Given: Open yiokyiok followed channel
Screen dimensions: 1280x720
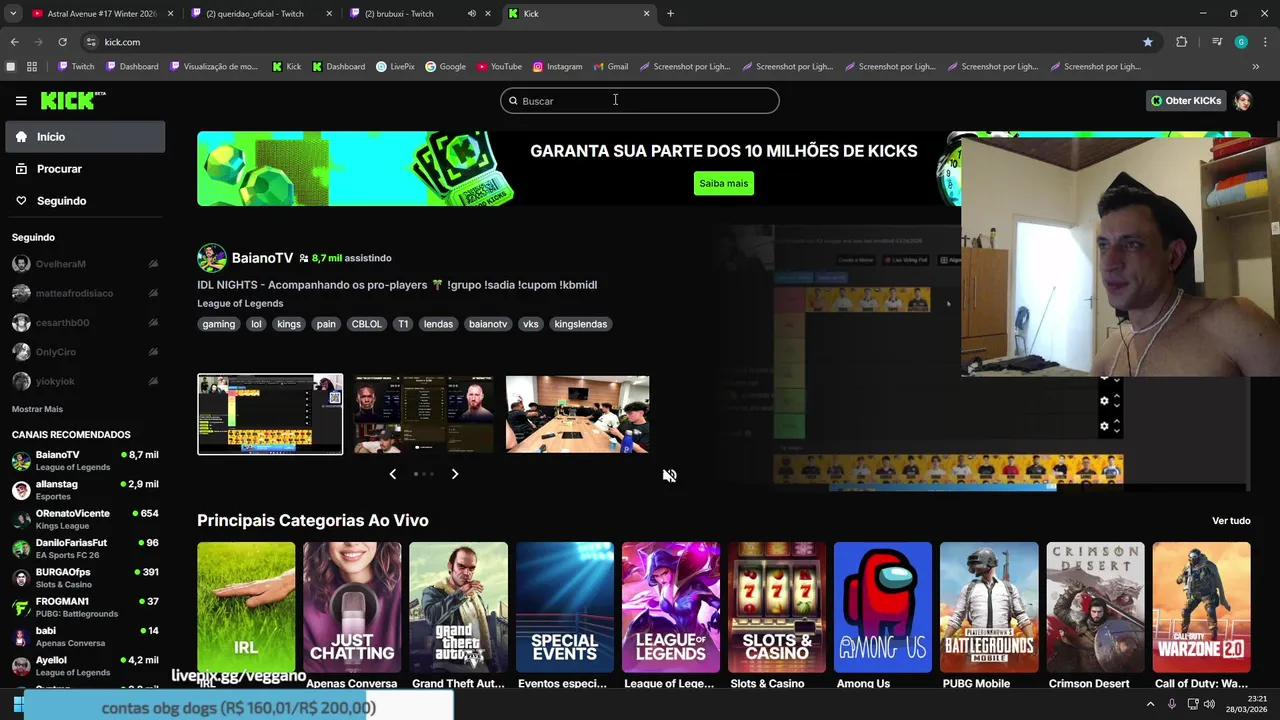Looking at the screenshot, I should [x=85, y=381].
